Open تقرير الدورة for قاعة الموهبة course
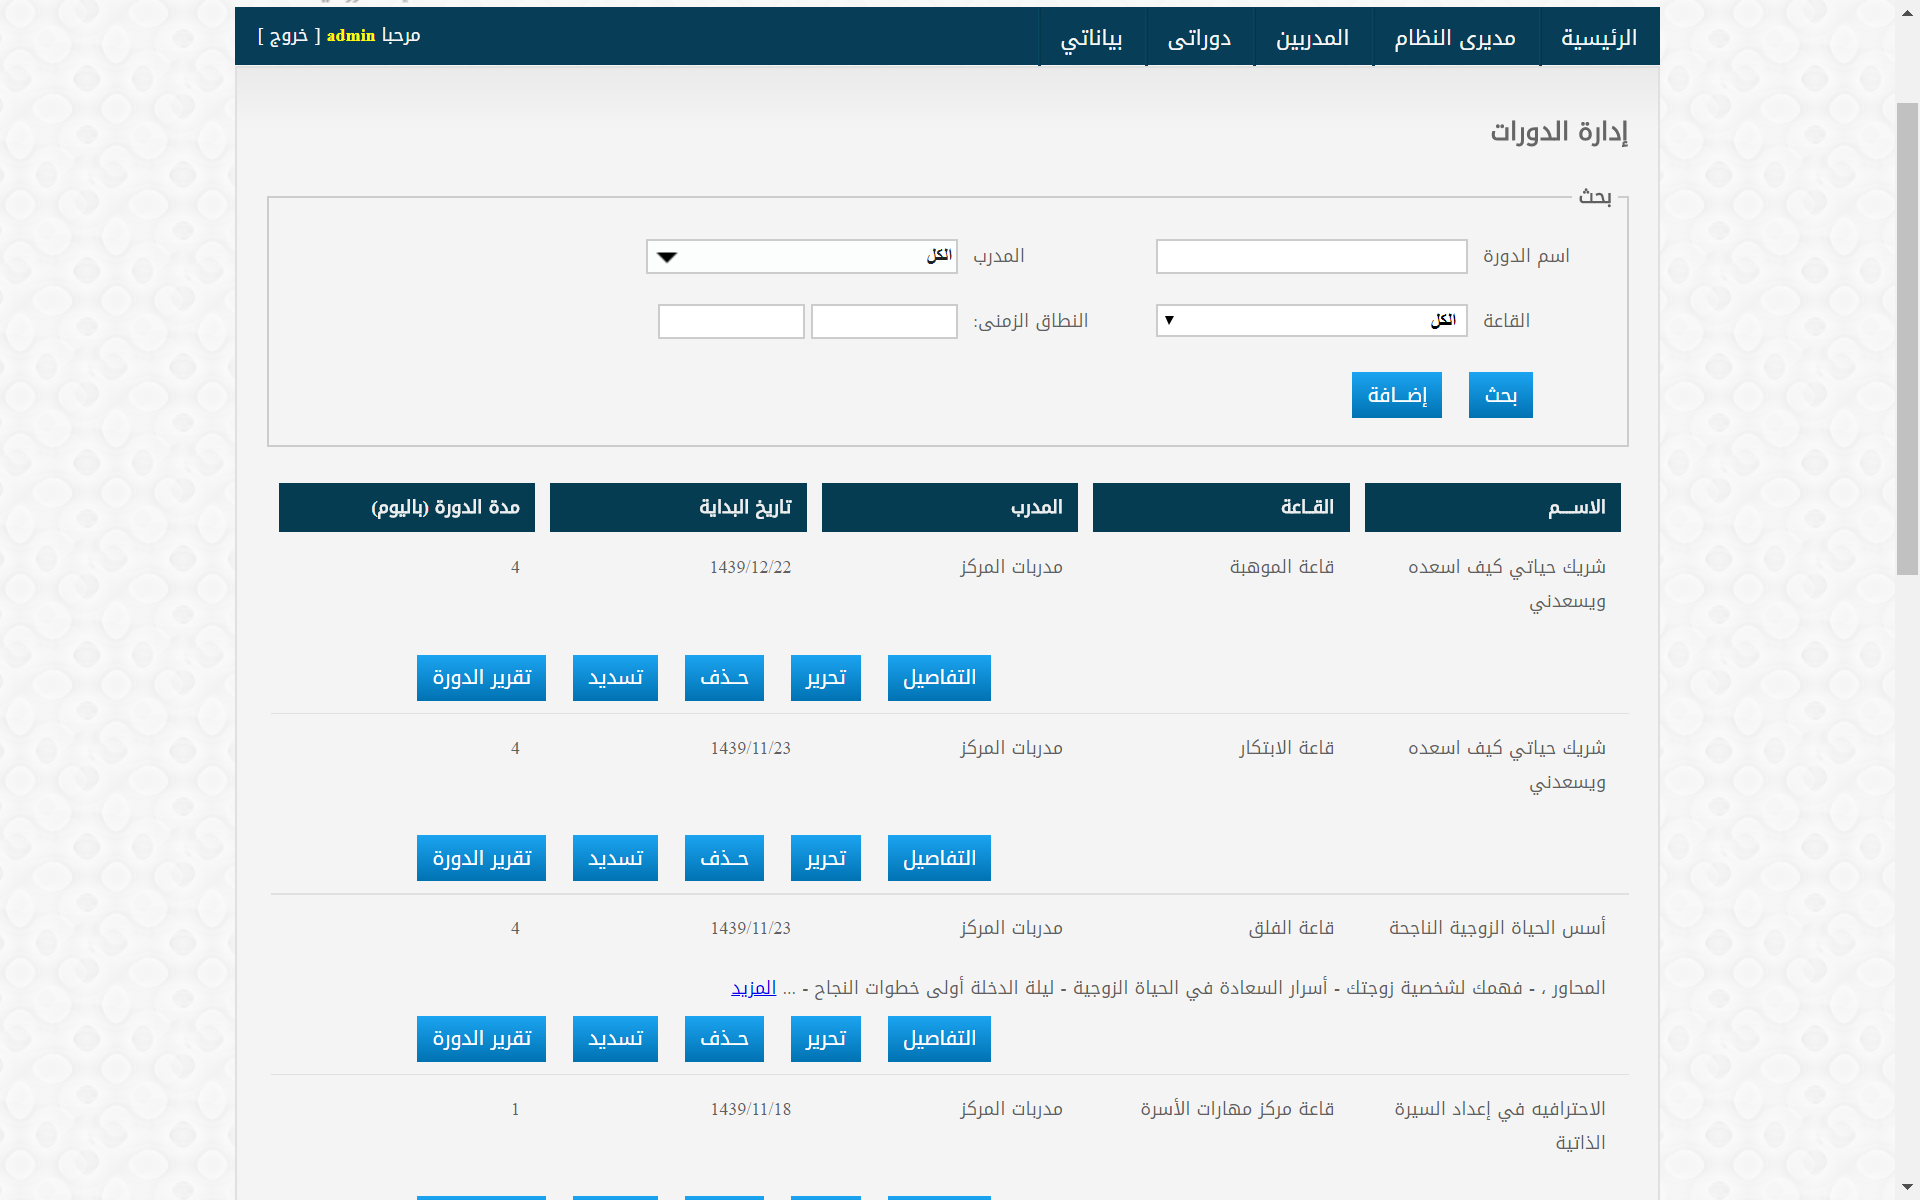This screenshot has width=1920, height=1200. [x=481, y=678]
